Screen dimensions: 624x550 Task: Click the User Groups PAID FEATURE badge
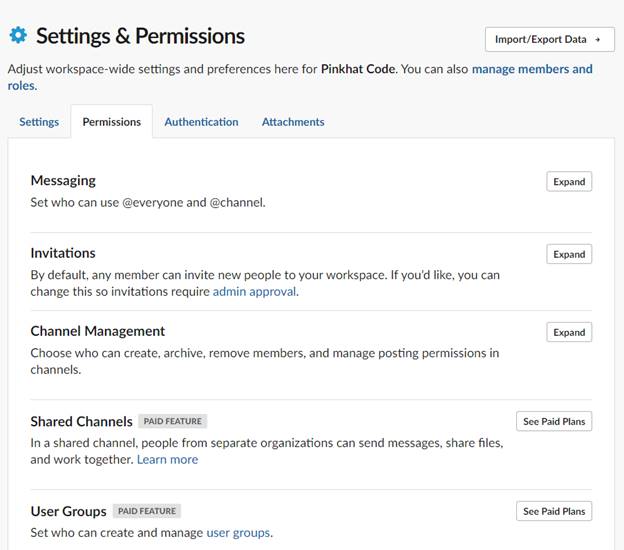coord(147,511)
